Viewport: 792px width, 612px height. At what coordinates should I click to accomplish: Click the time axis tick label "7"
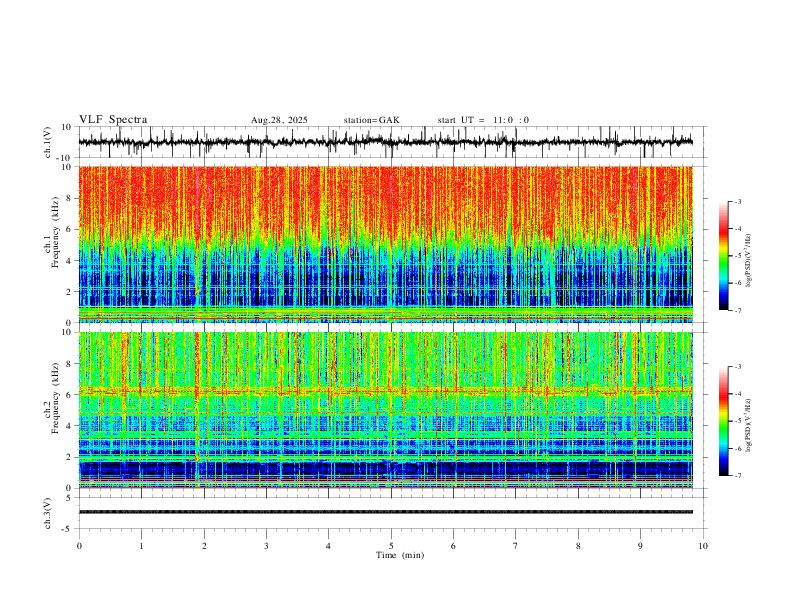click(516, 546)
